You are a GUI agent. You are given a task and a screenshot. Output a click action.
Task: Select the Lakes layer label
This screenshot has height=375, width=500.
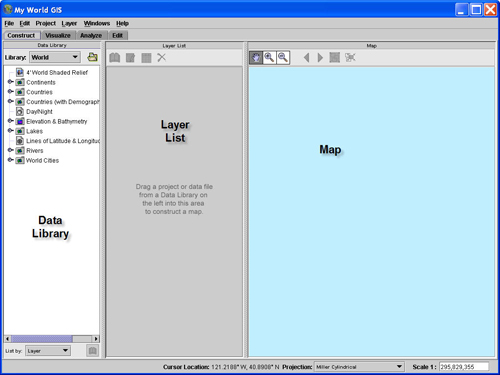coord(34,131)
